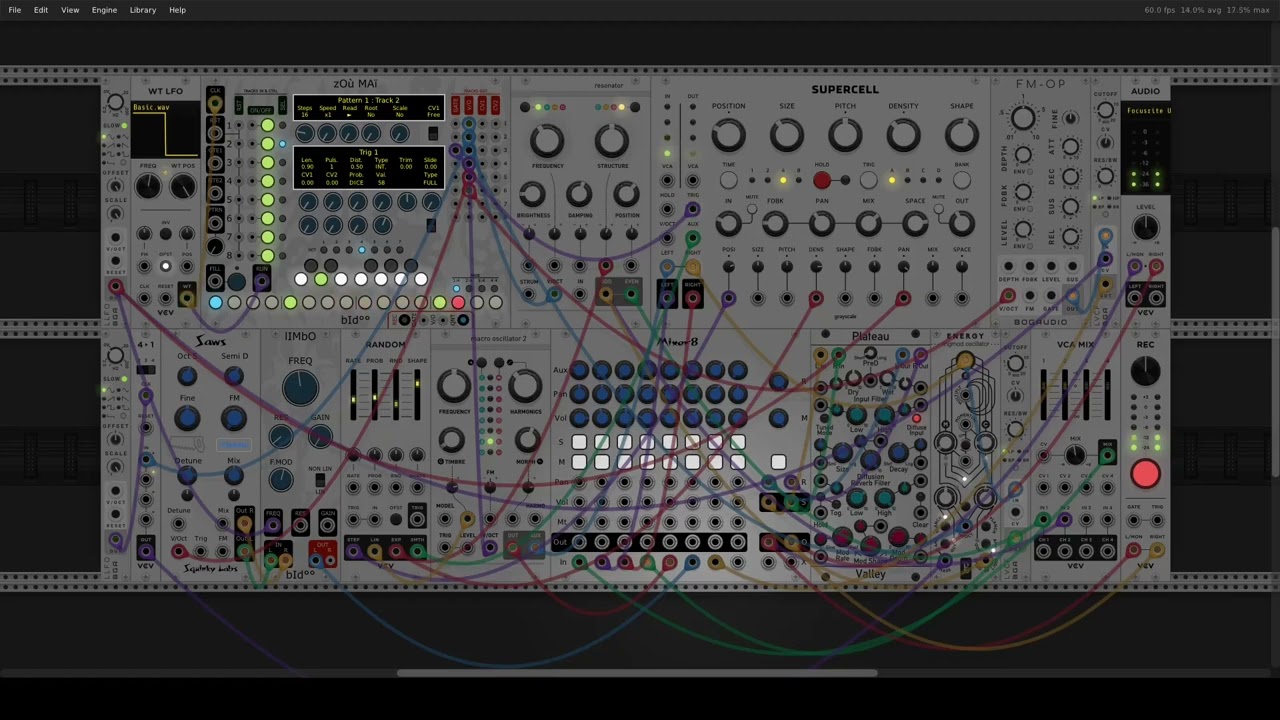Click the Supercell POSITION knob
1280x720 pixels.
(x=729, y=135)
